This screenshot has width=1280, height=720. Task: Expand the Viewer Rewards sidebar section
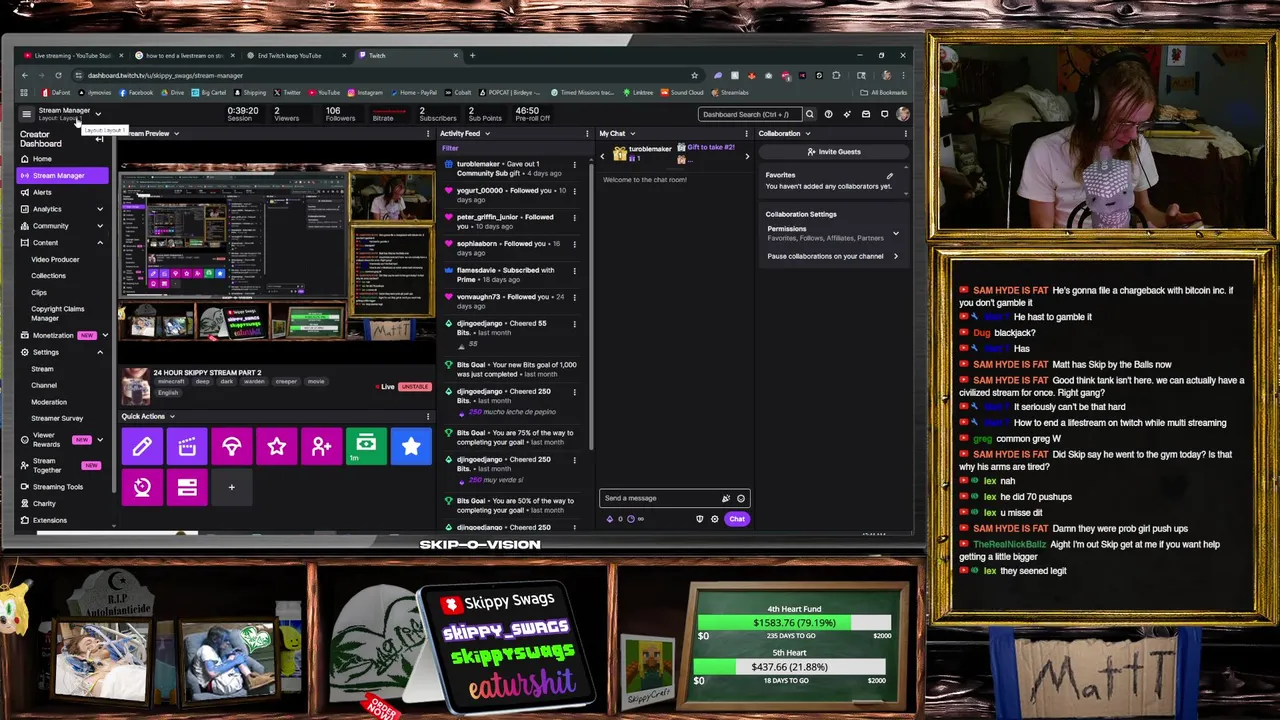point(101,439)
